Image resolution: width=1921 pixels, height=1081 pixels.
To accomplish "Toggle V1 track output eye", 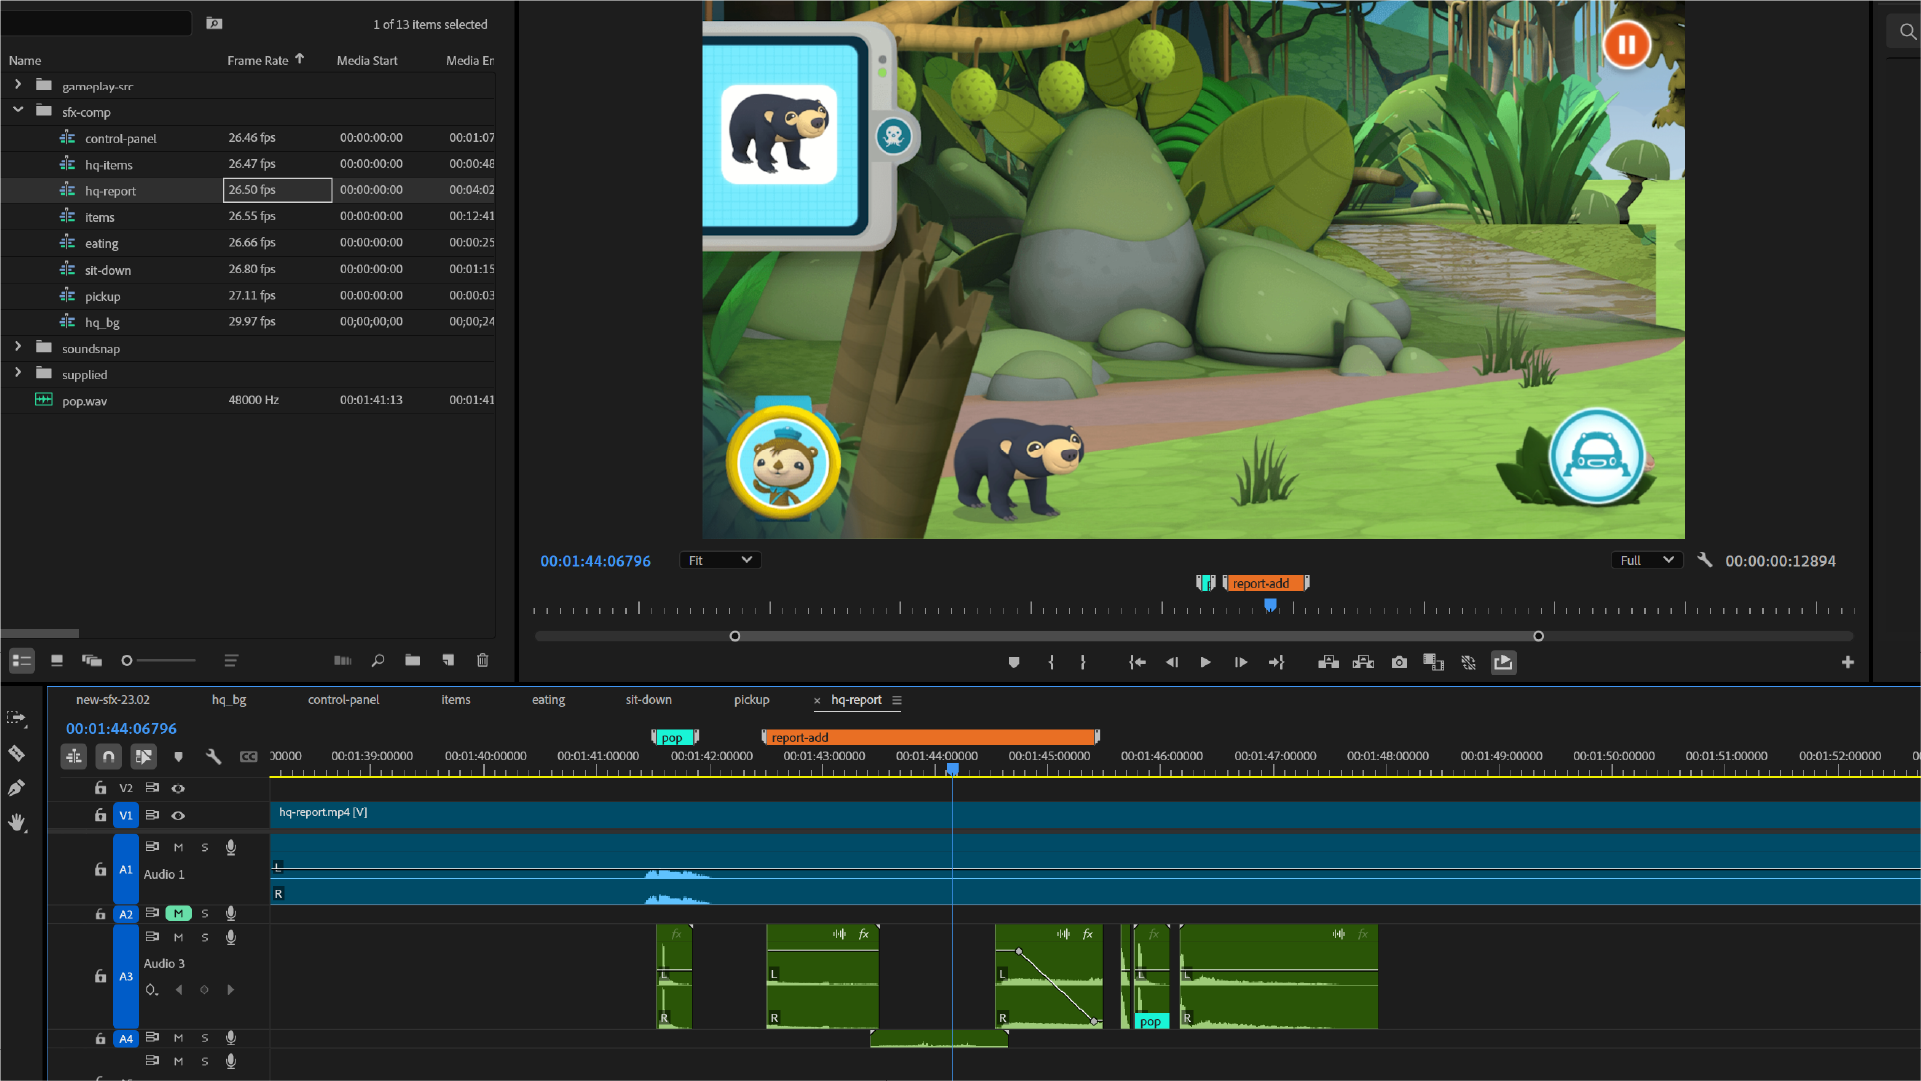I will pos(178,816).
